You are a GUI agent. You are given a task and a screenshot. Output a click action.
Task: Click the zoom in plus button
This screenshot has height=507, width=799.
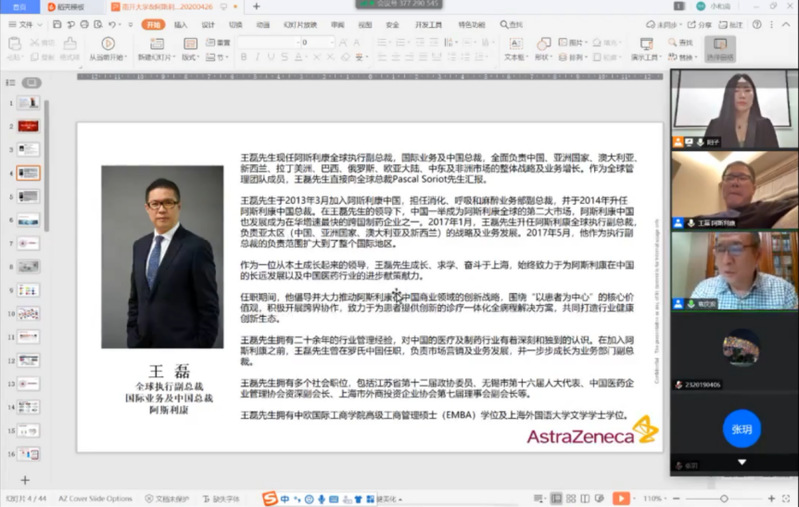[x=771, y=498]
